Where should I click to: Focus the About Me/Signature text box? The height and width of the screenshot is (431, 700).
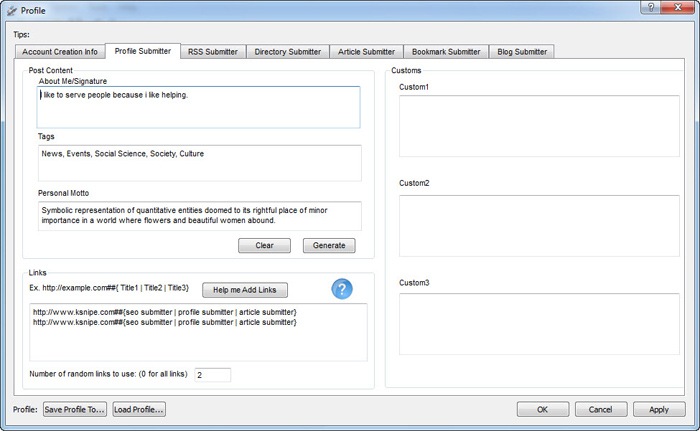[x=198, y=107]
